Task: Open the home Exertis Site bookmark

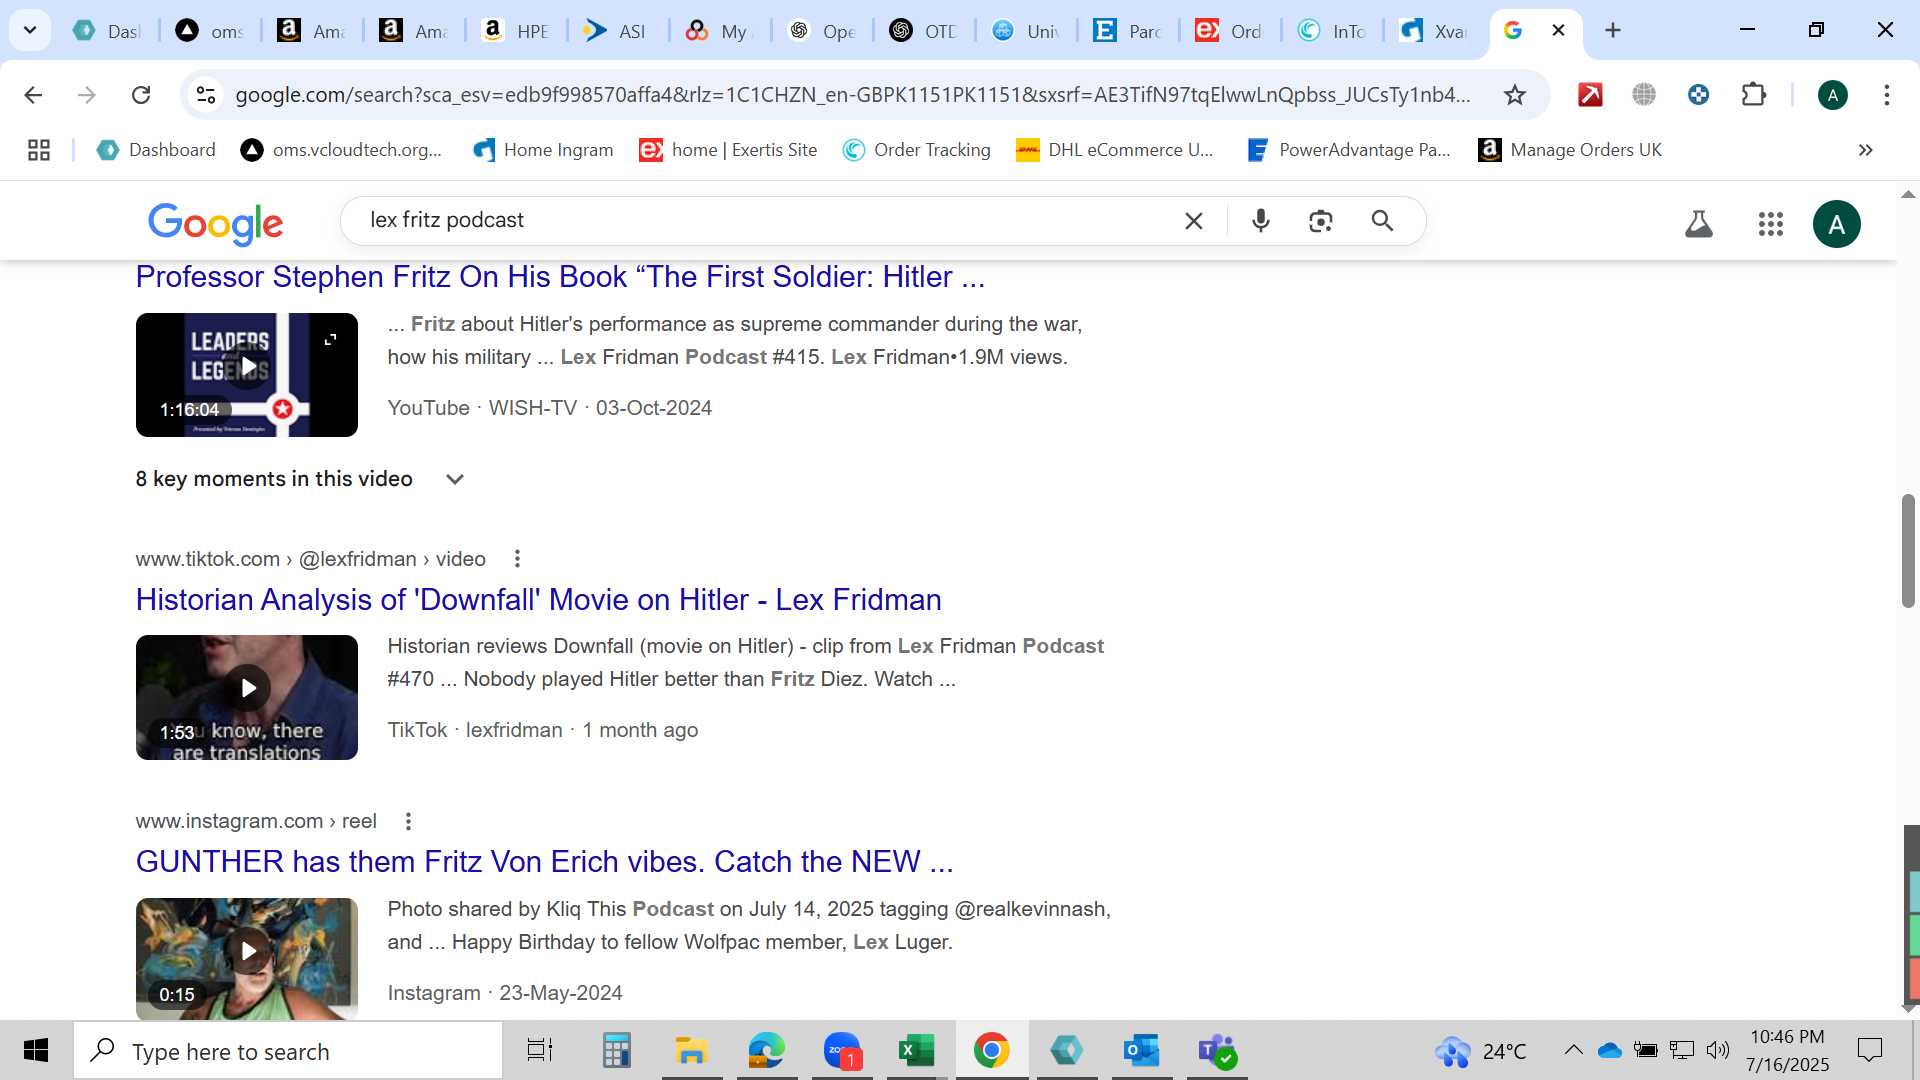Action: 729,150
